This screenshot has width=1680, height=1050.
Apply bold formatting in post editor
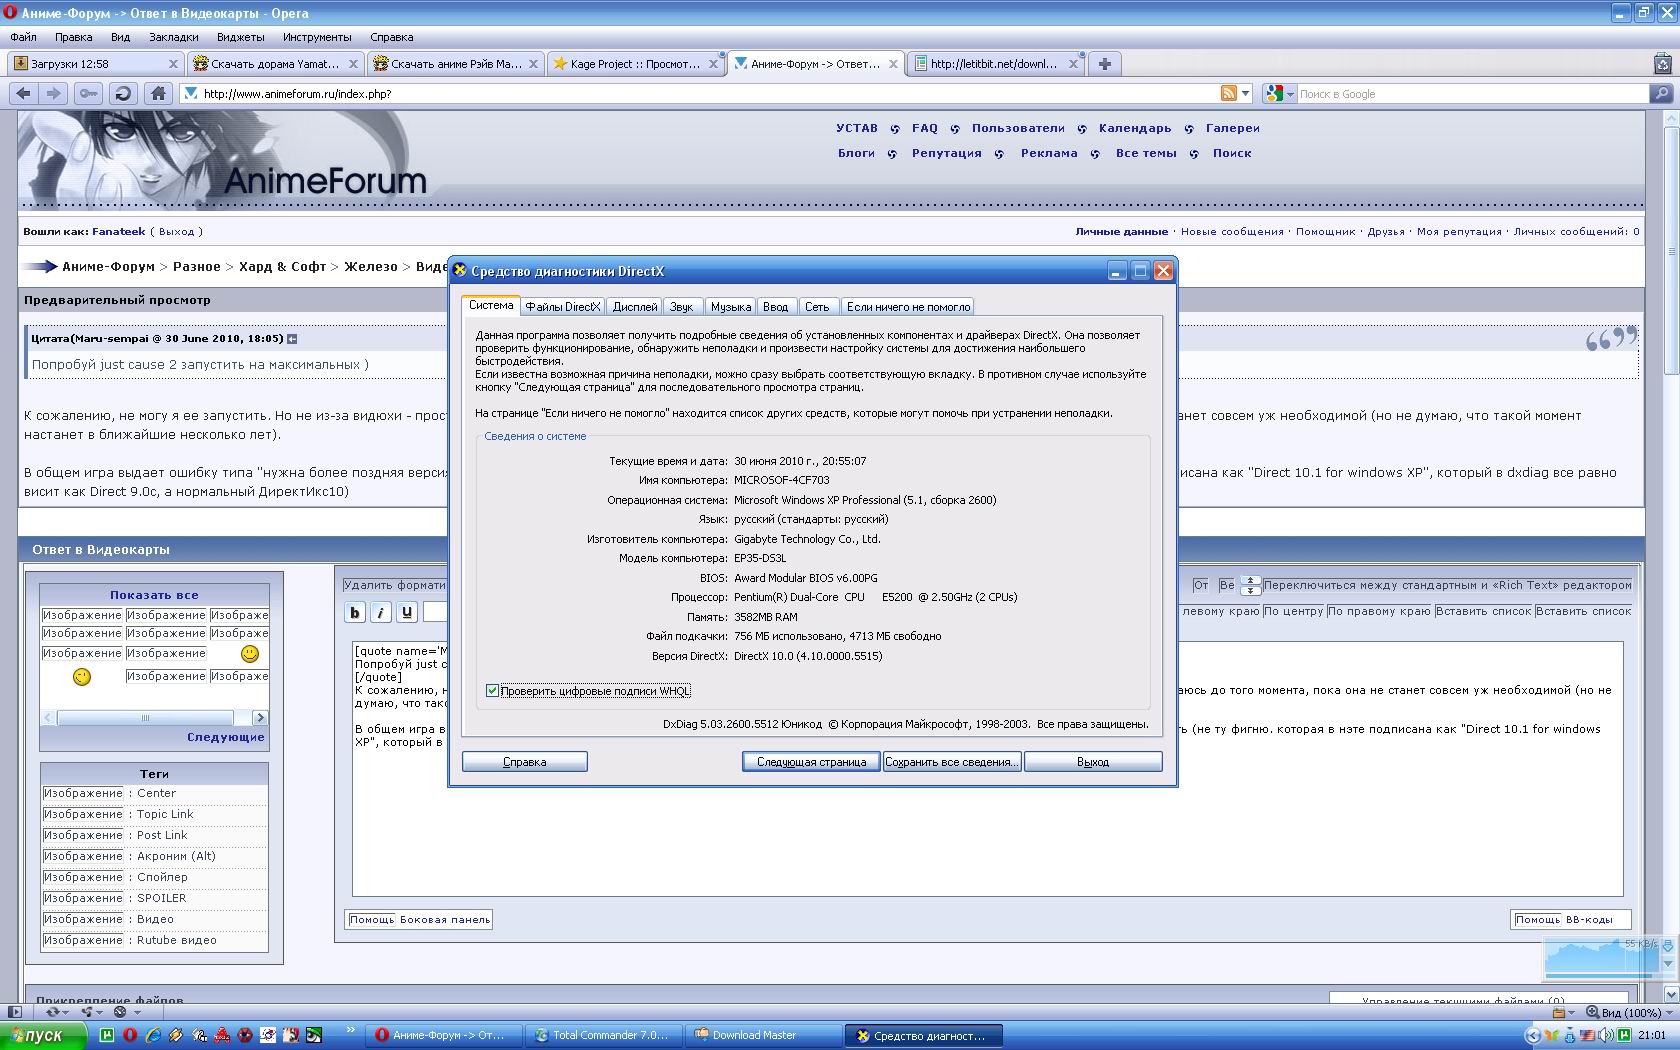pyautogui.click(x=355, y=612)
